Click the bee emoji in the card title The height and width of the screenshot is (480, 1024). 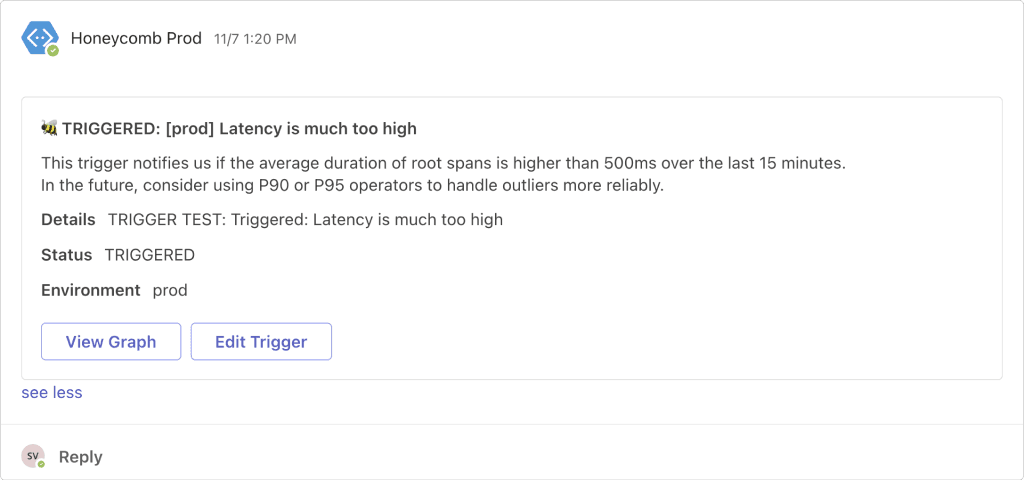(49, 128)
